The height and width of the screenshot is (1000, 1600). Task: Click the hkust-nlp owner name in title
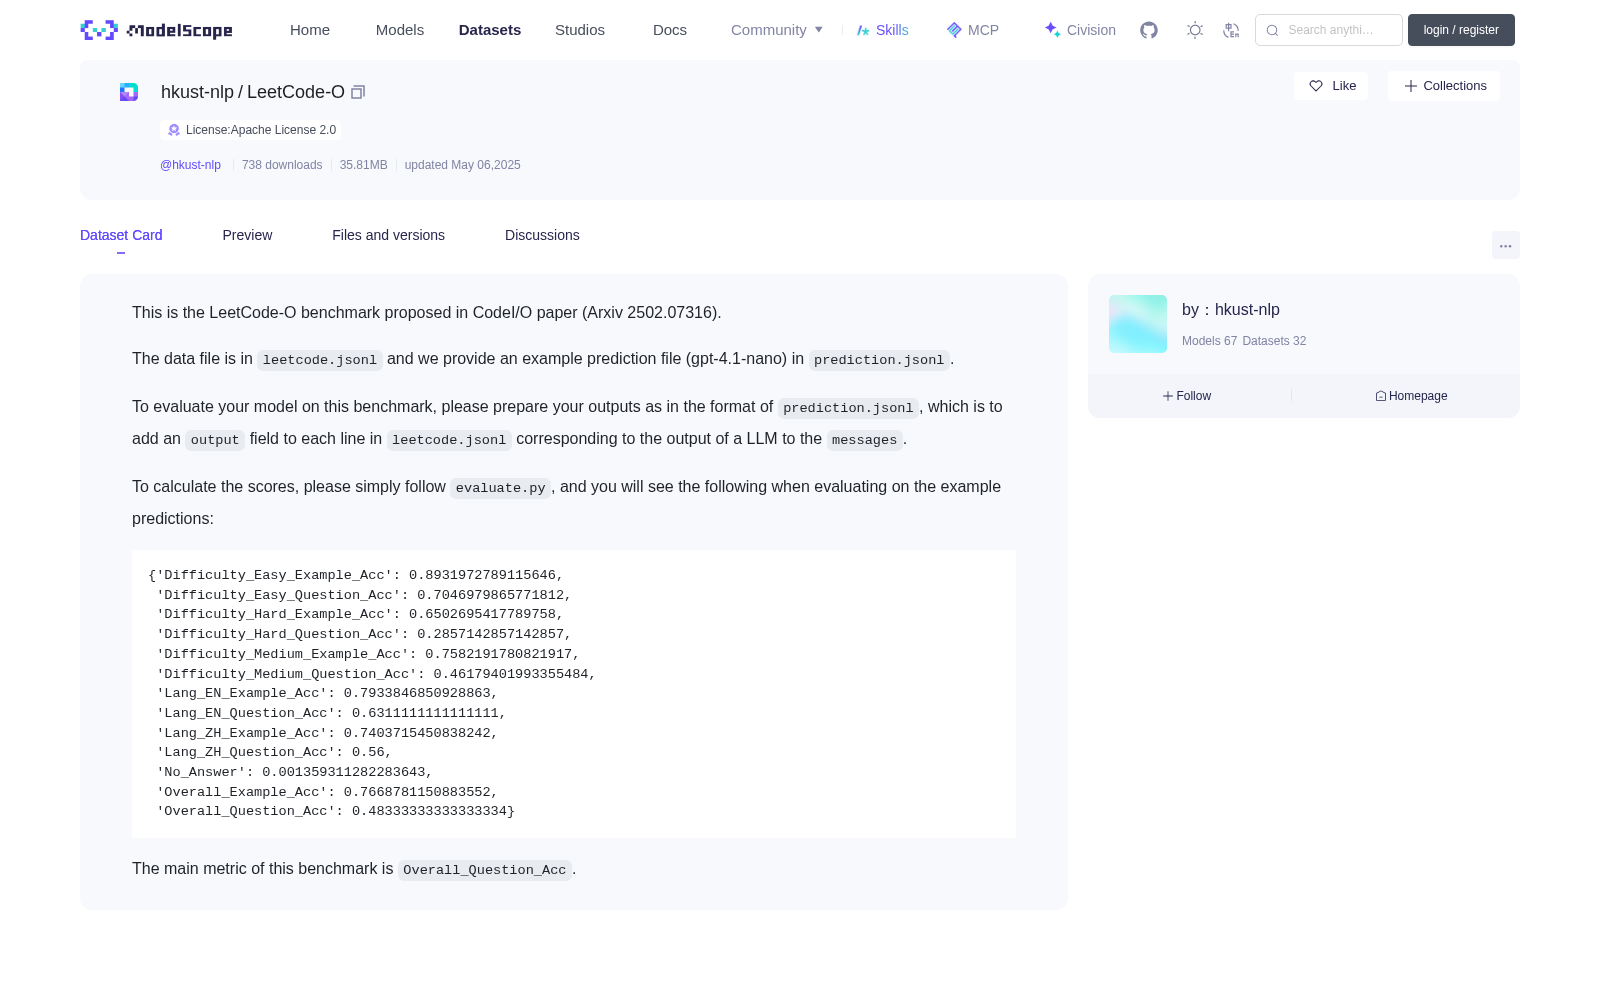197,92
